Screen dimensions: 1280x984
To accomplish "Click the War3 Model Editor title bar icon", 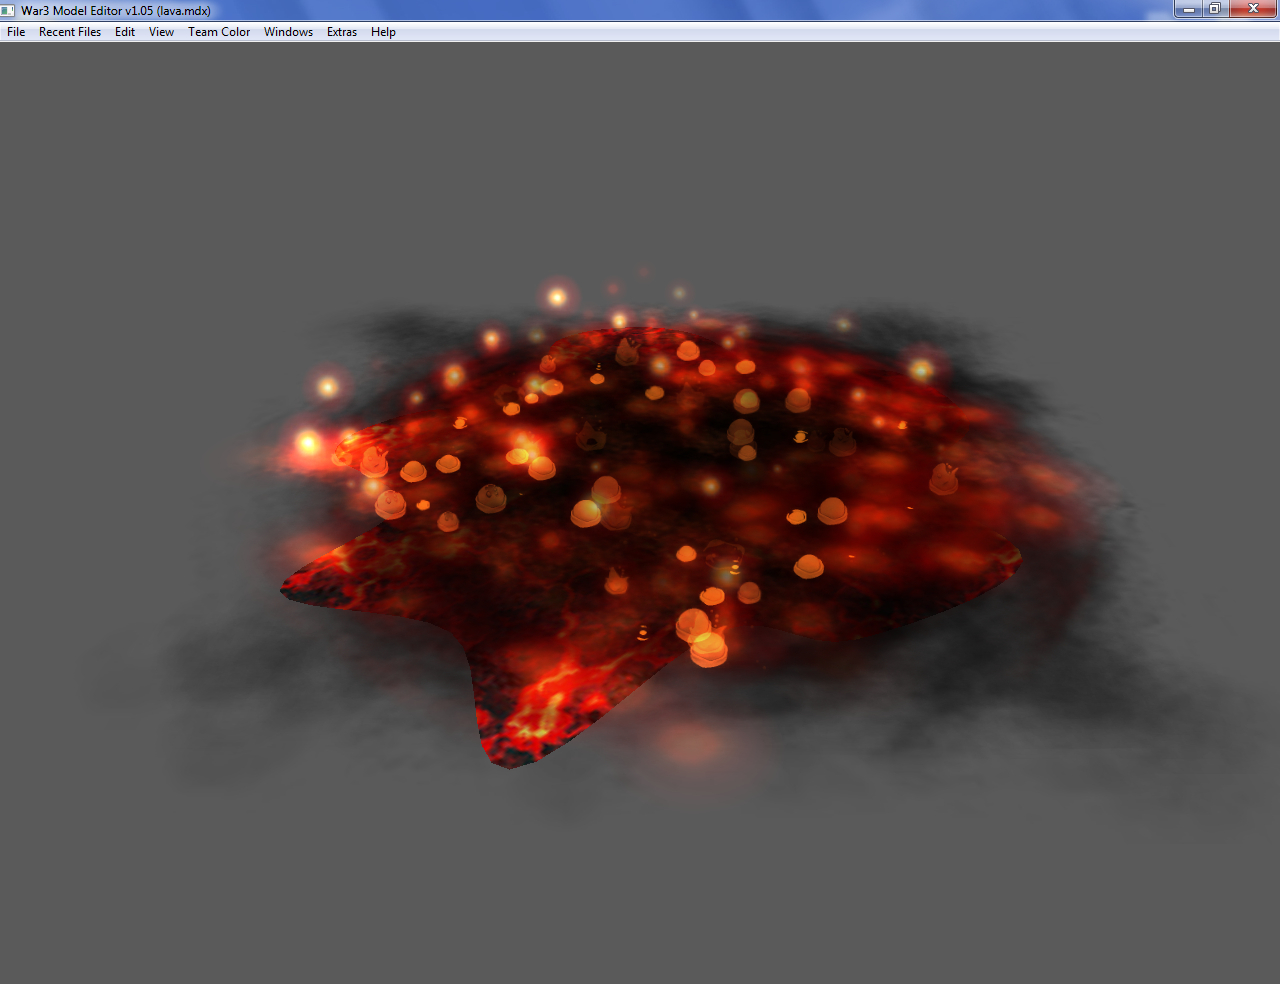I will (9, 10).
